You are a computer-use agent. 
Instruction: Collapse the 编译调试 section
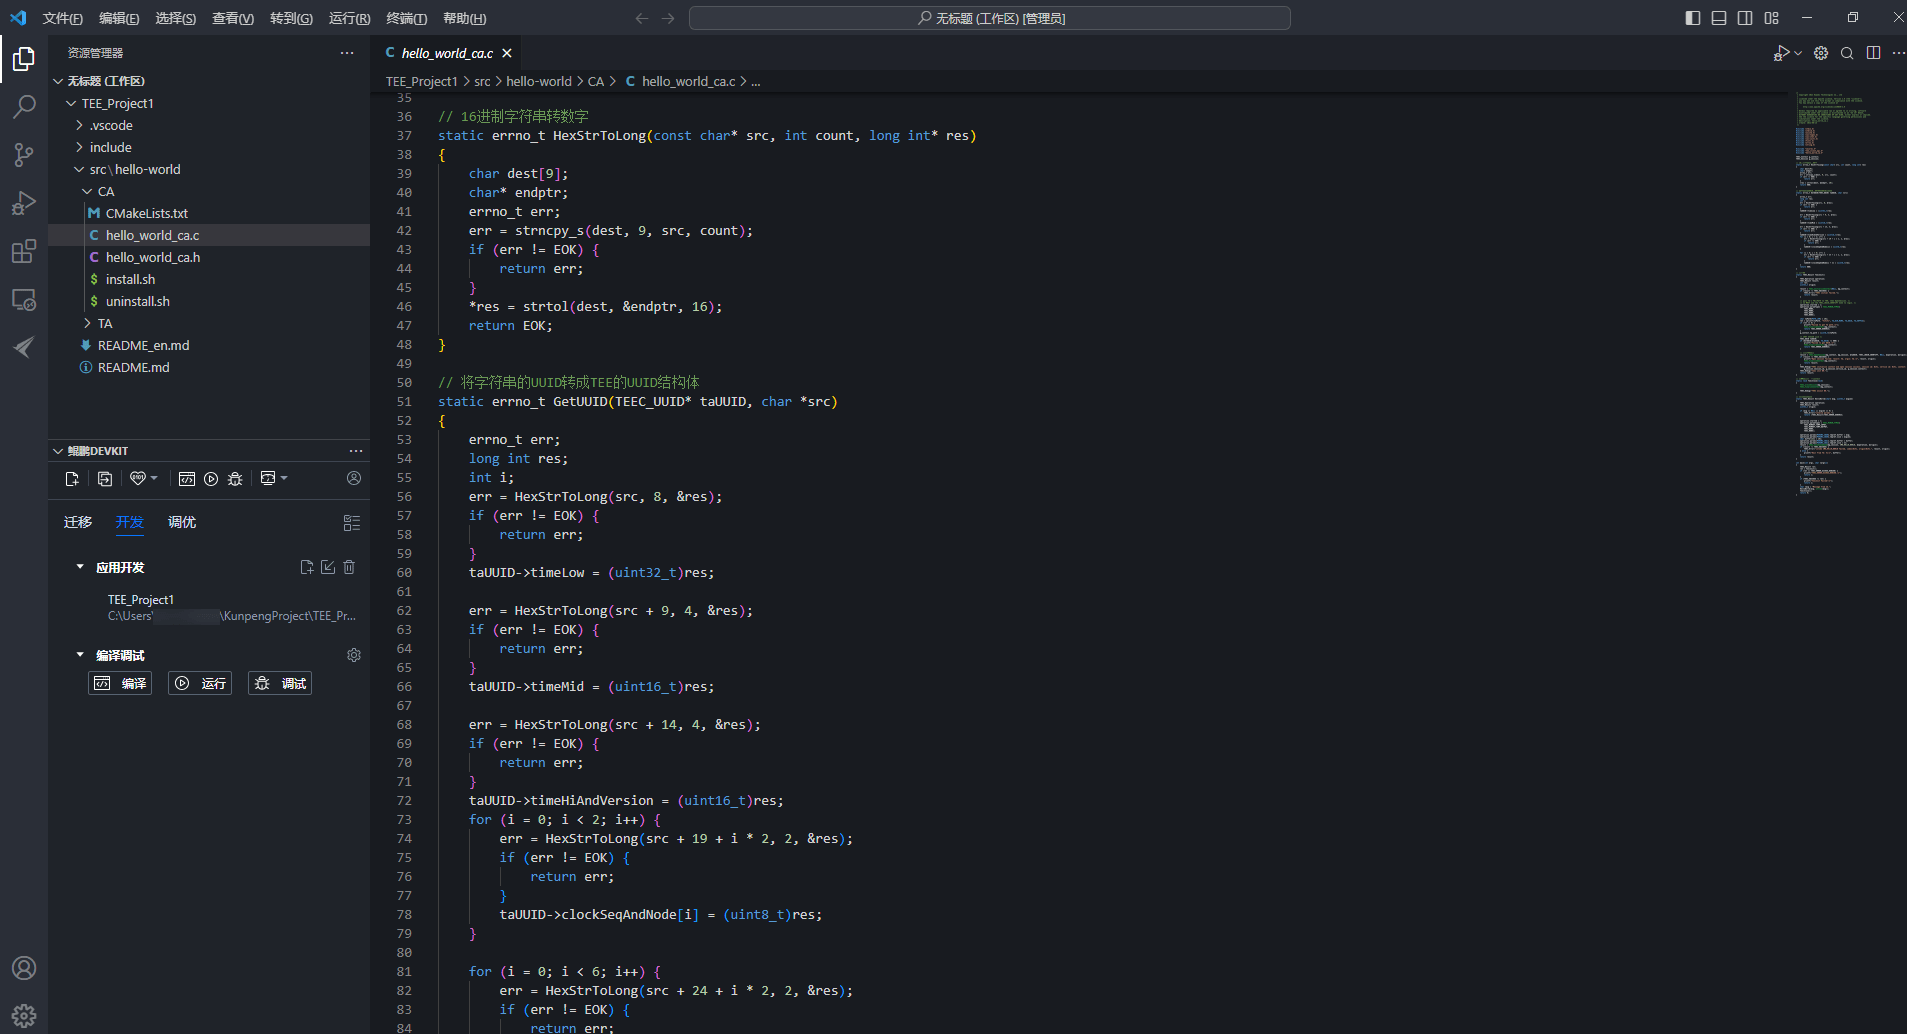(x=80, y=655)
